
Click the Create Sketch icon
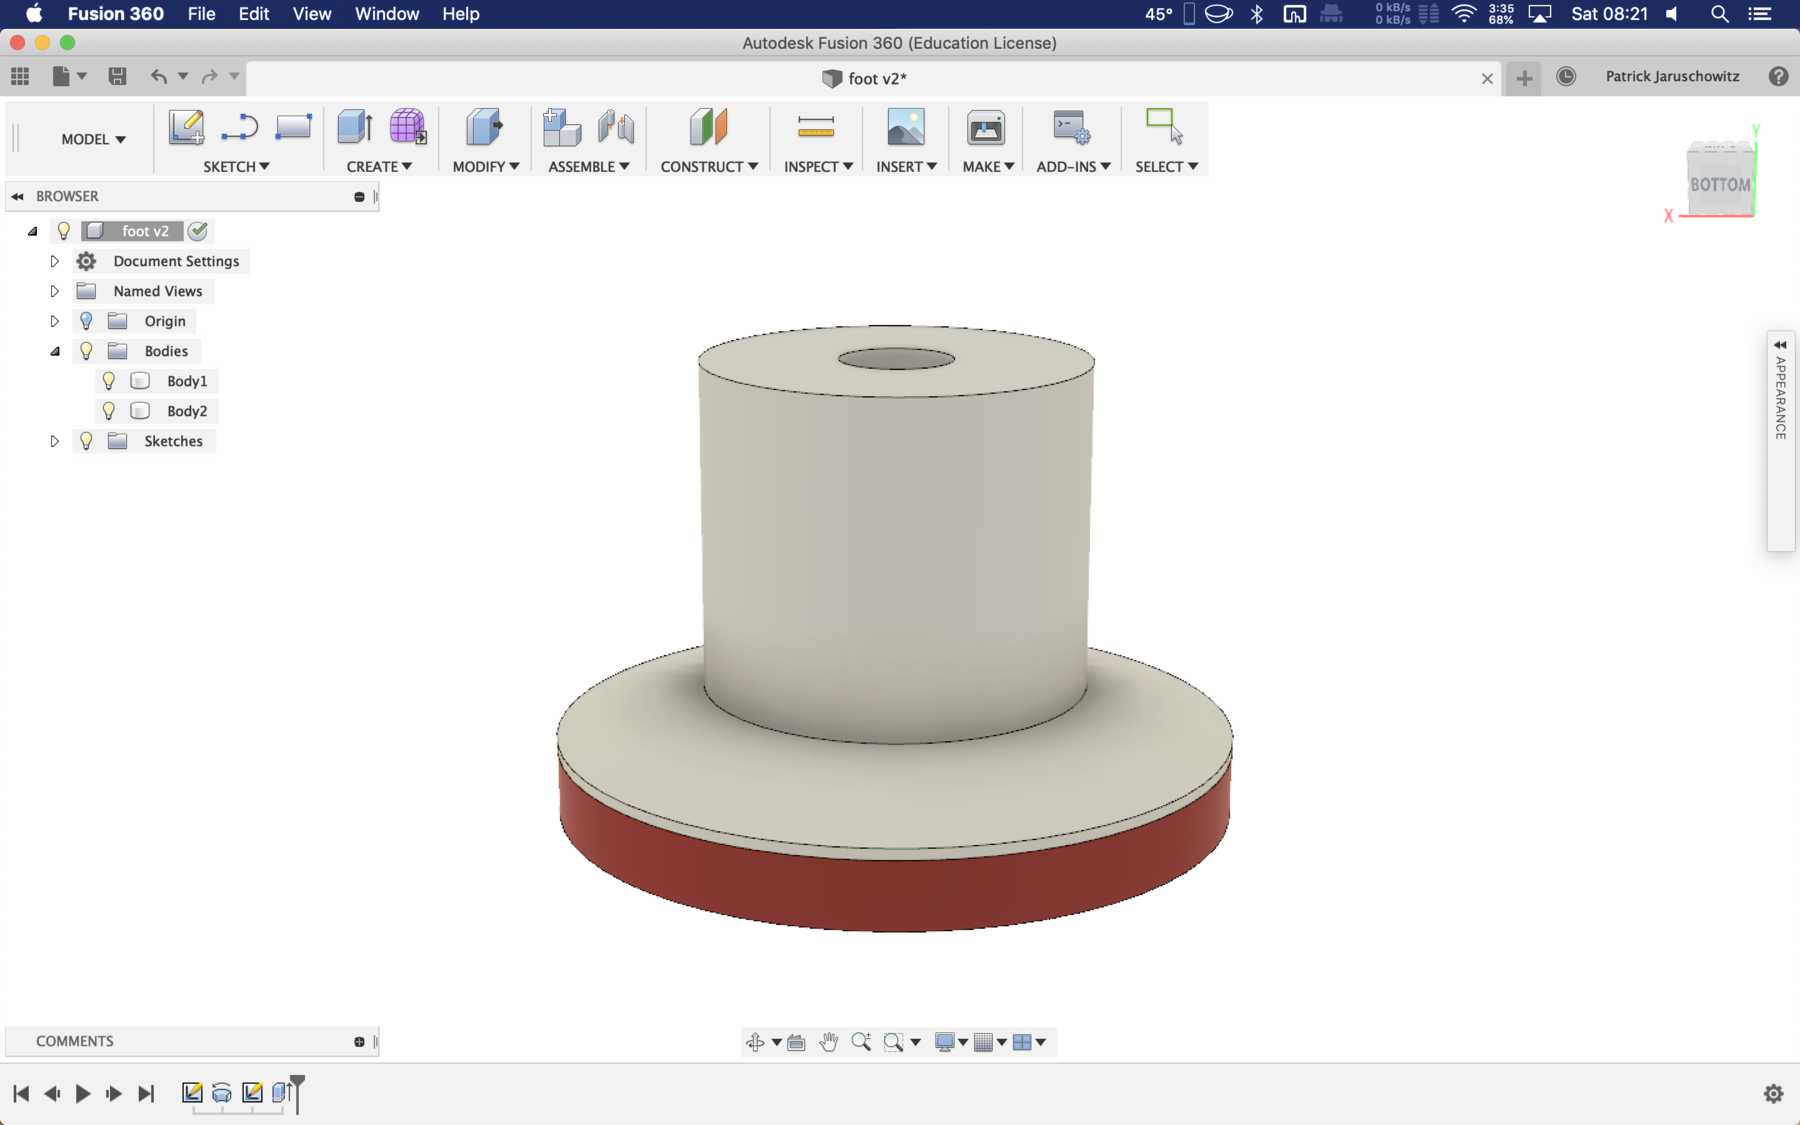coord(186,128)
